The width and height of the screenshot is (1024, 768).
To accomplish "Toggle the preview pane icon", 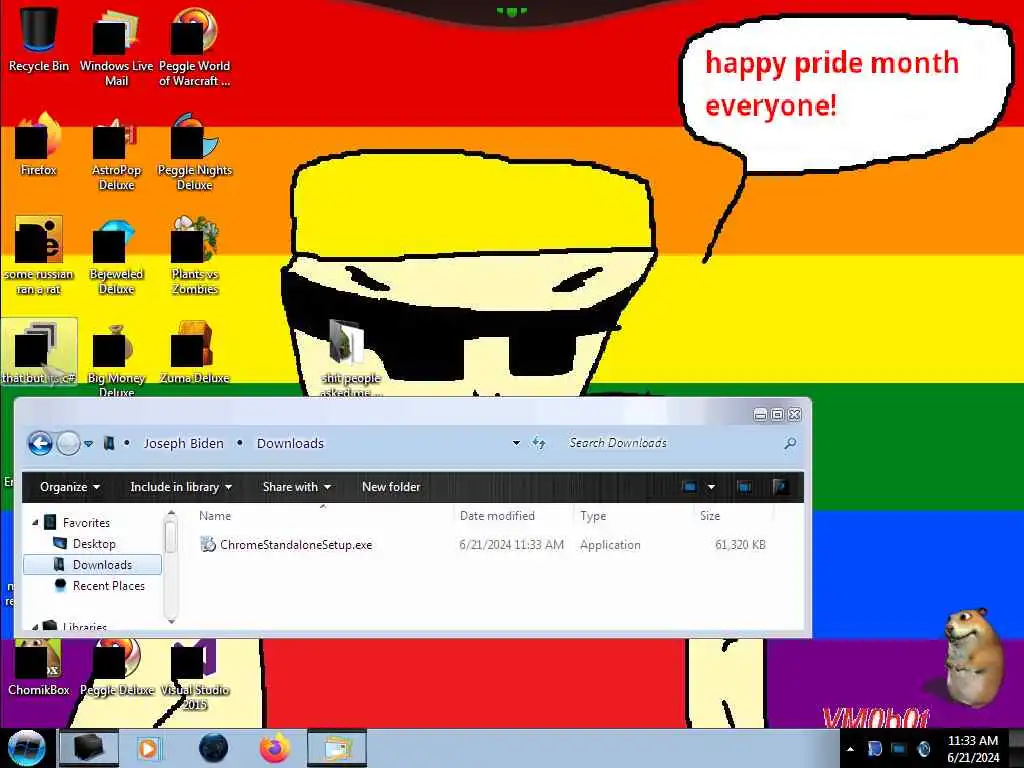I will pos(744,487).
